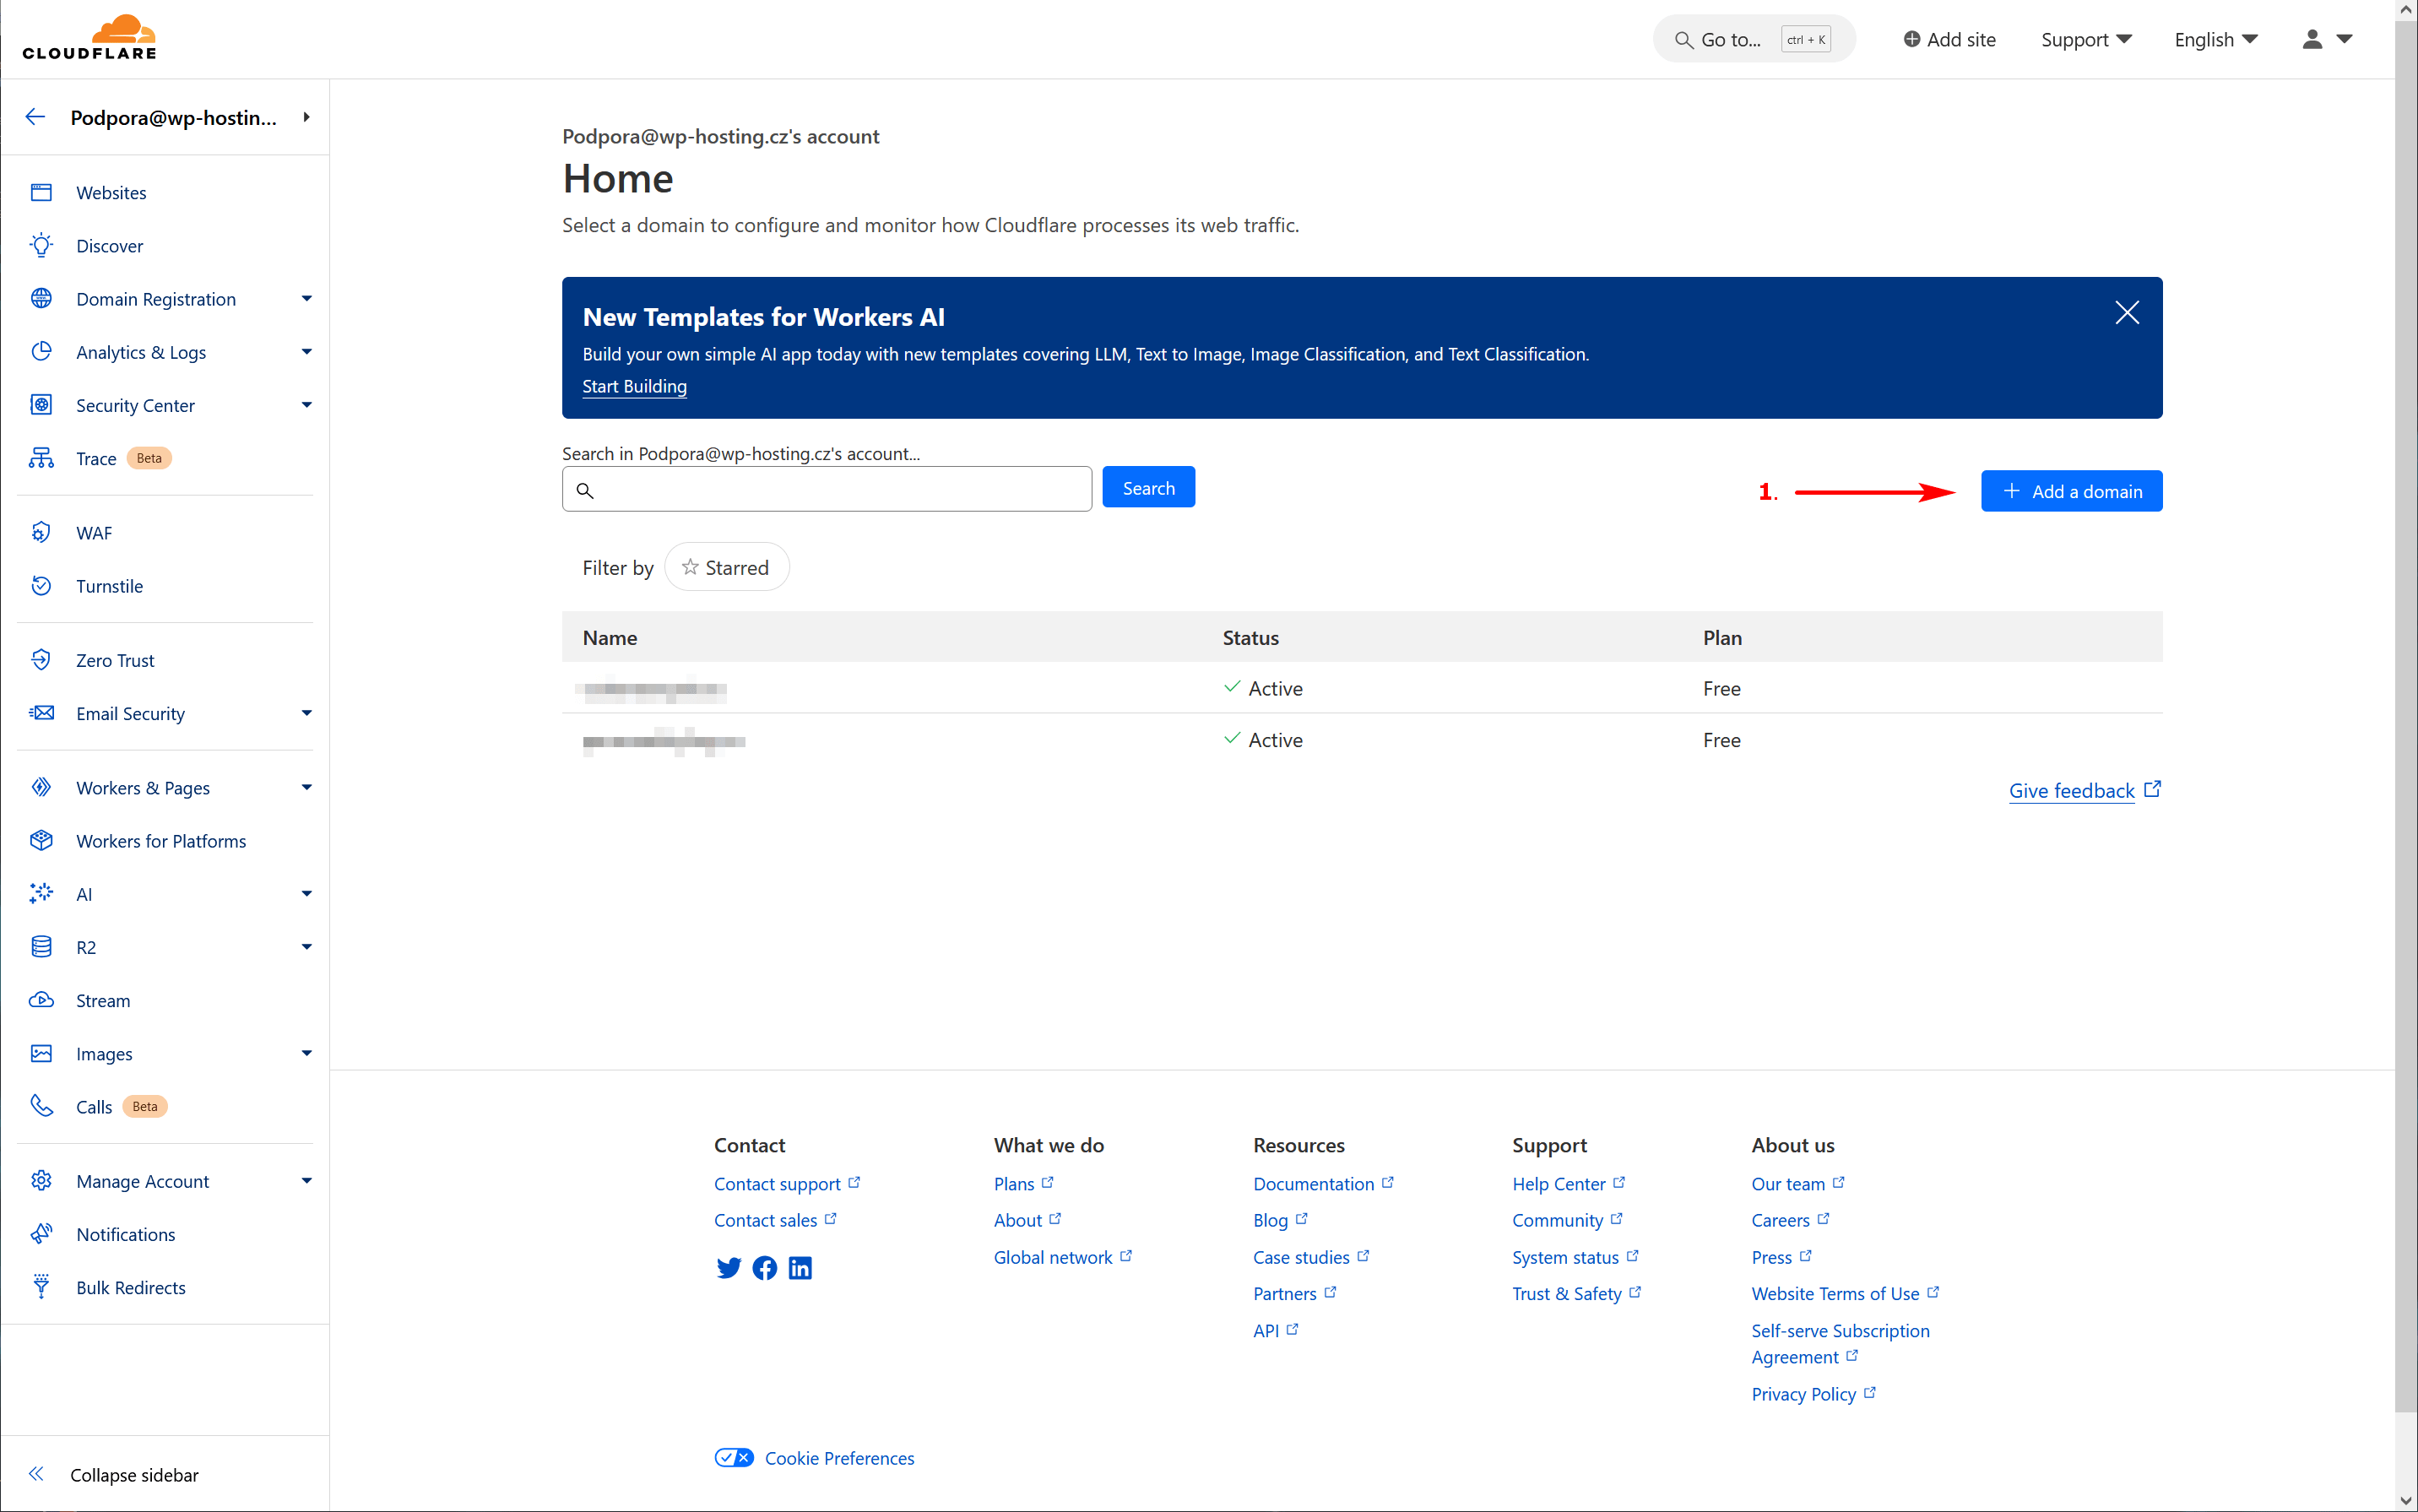Click the Domain Registration globe icon

(x=41, y=298)
